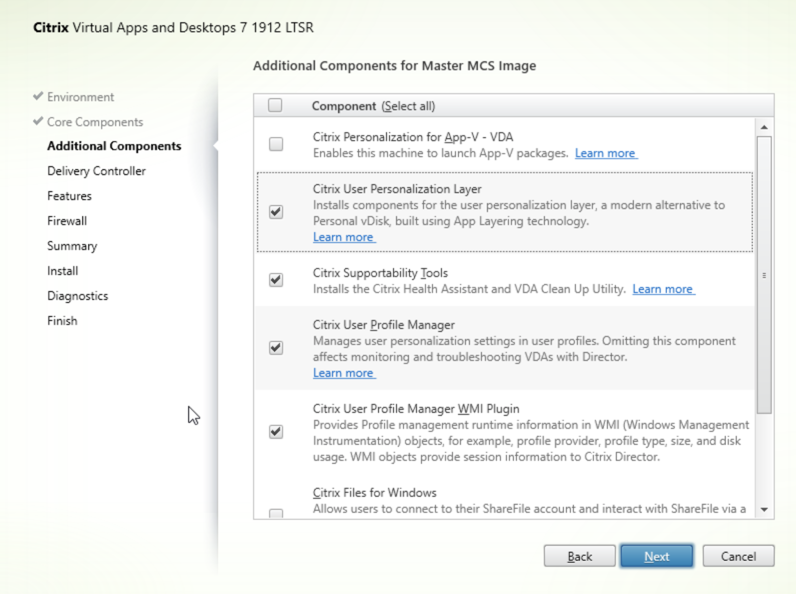Open Learn more for User Profile Manager
This screenshot has height=594, width=796.
pos(344,373)
